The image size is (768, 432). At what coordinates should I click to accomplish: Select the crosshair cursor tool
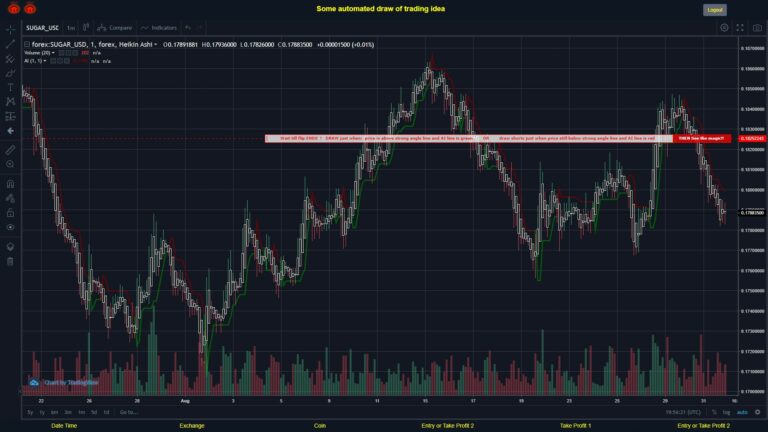click(10, 30)
